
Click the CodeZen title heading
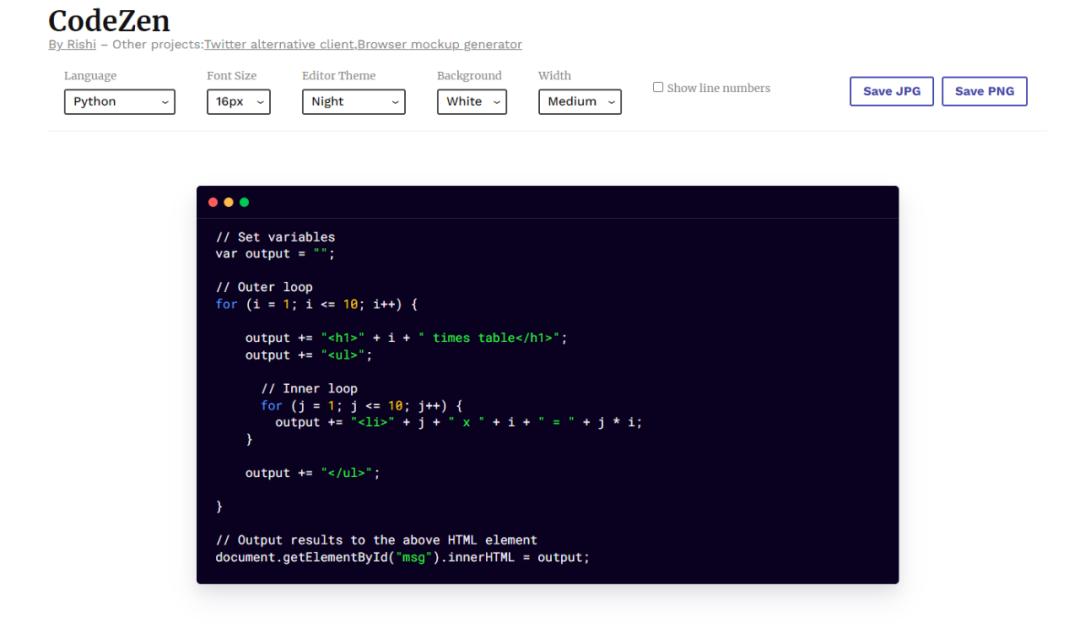click(x=109, y=21)
